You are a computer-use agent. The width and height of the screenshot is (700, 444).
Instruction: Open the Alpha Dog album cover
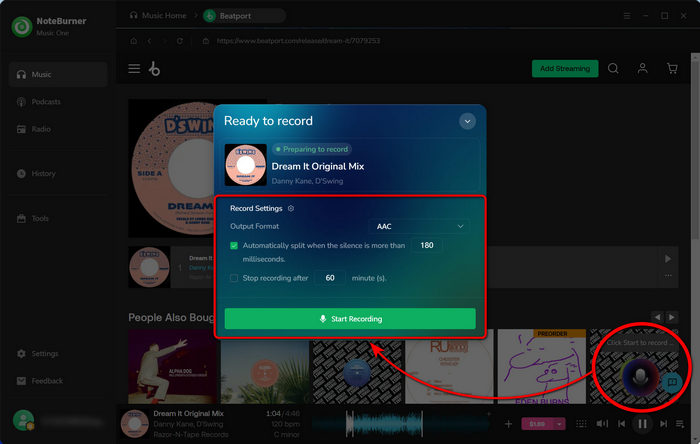pos(172,367)
